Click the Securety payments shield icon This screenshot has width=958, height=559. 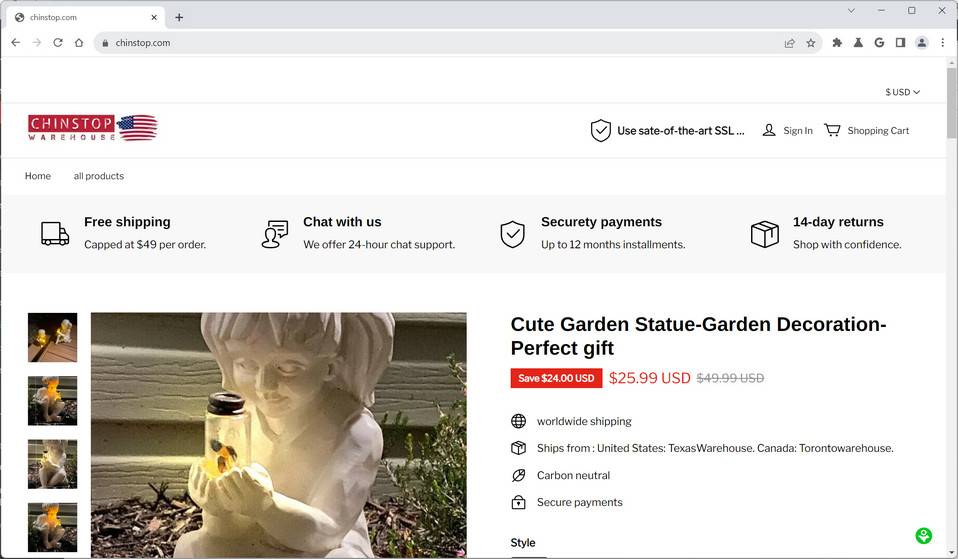513,234
